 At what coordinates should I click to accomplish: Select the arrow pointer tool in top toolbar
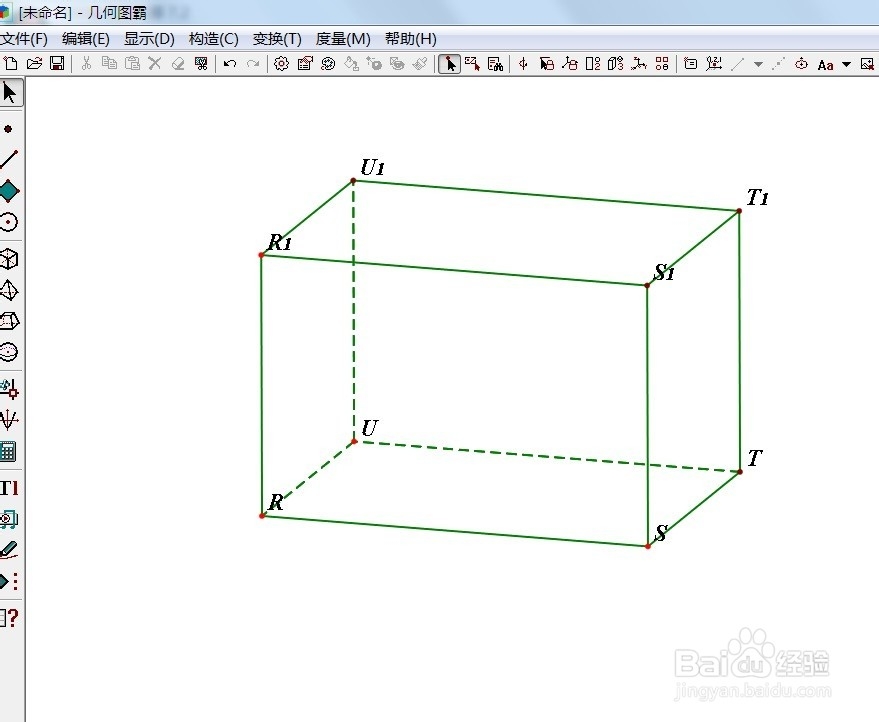[x=449, y=64]
